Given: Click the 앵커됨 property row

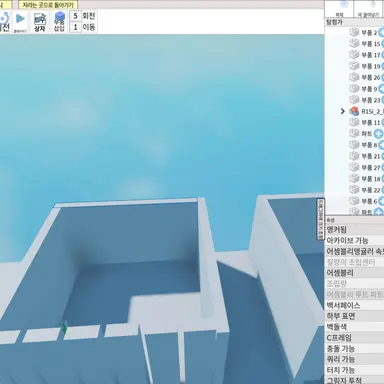Looking at the screenshot, I should pyautogui.click(x=354, y=230).
